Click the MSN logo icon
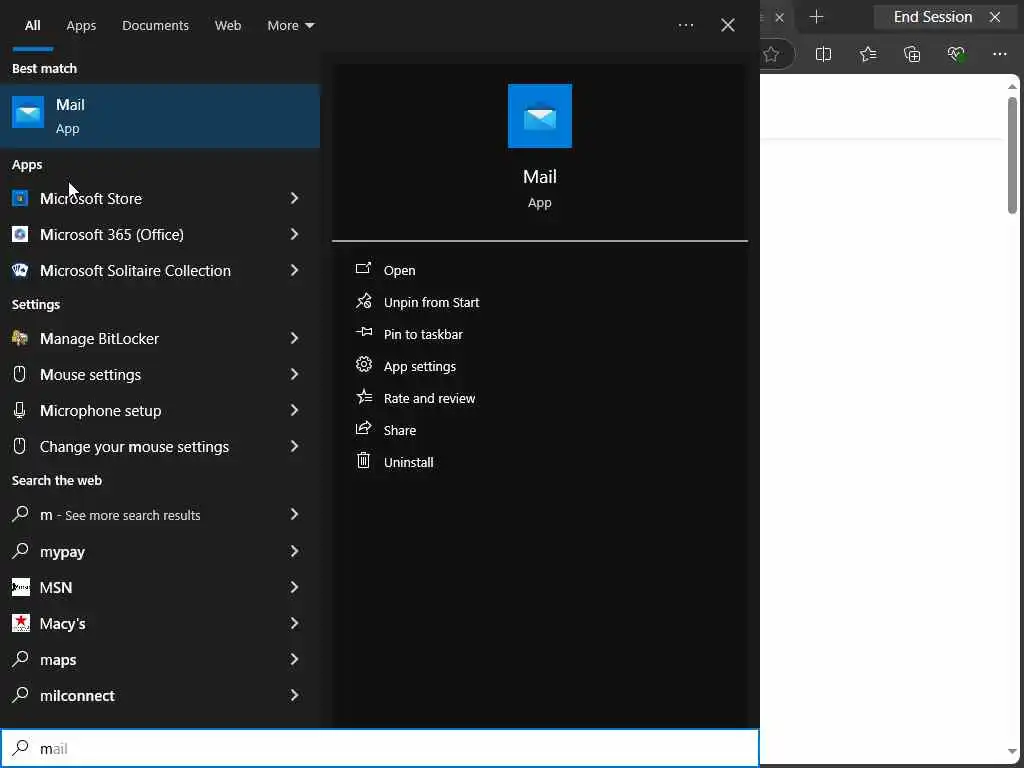This screenshot has width=1024, height=768. click(21, 587)
